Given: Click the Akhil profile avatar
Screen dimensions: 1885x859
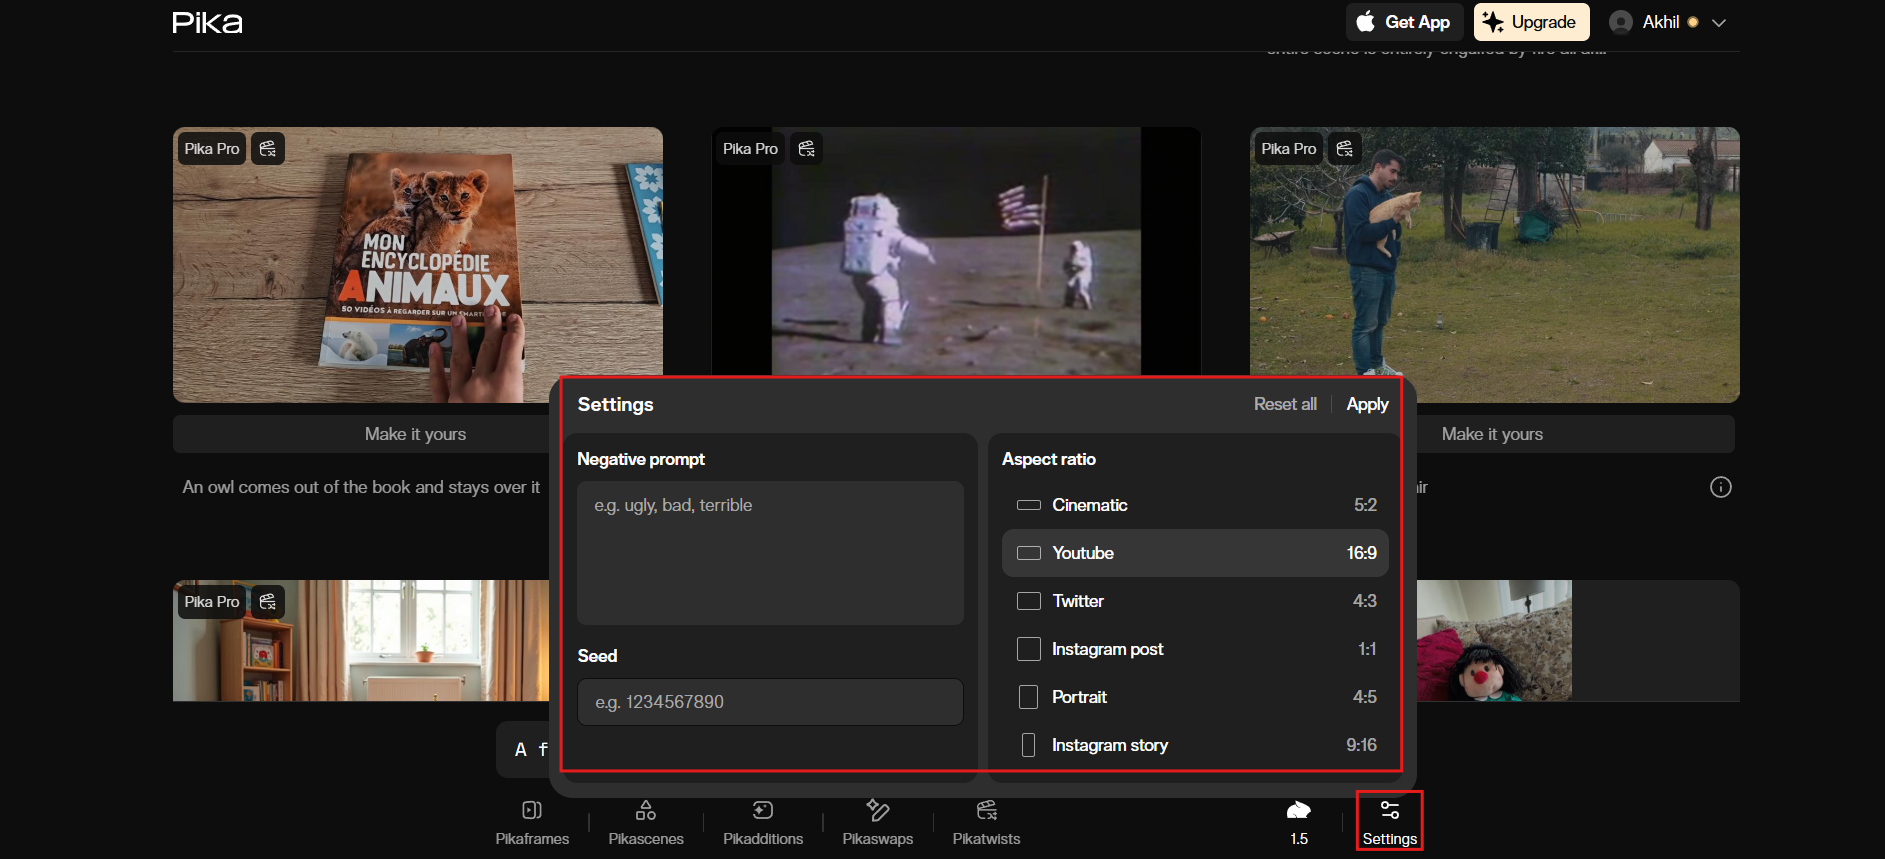Looking at the screenshot, I should [x=1621, y=22].
